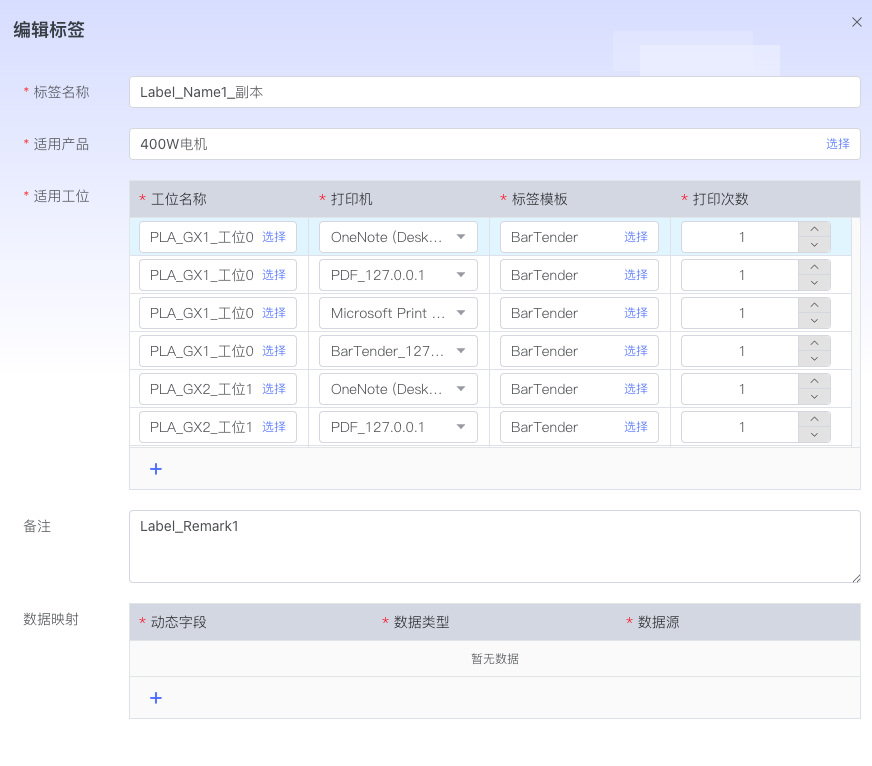Open the BarTender_127 printer dropdown
Image resolution: width=872 pixels, height=766 pixels.
(461, 351)
